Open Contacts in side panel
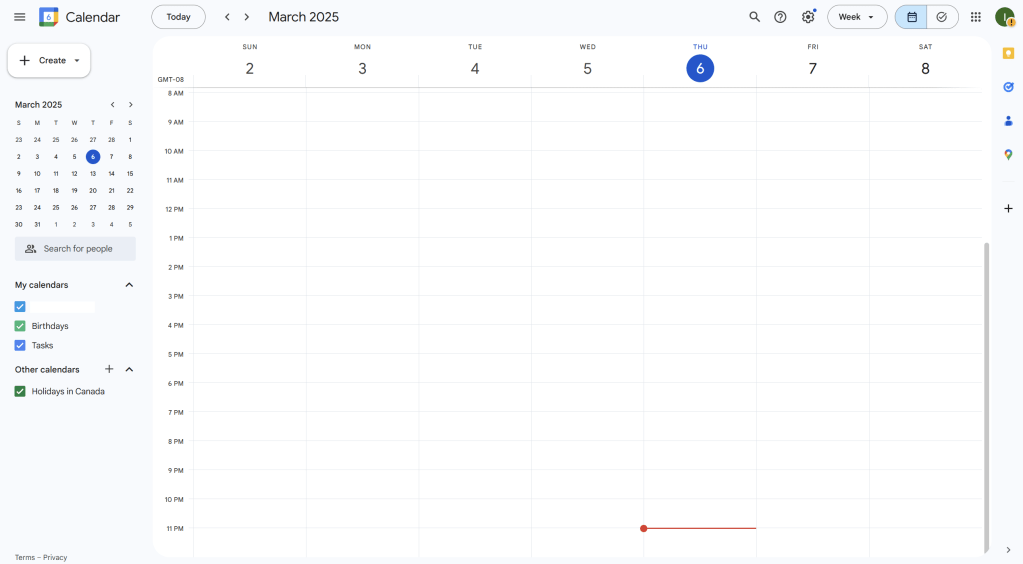The width and height of the screenshot is (1023, 564). [x=1008, y=121]
